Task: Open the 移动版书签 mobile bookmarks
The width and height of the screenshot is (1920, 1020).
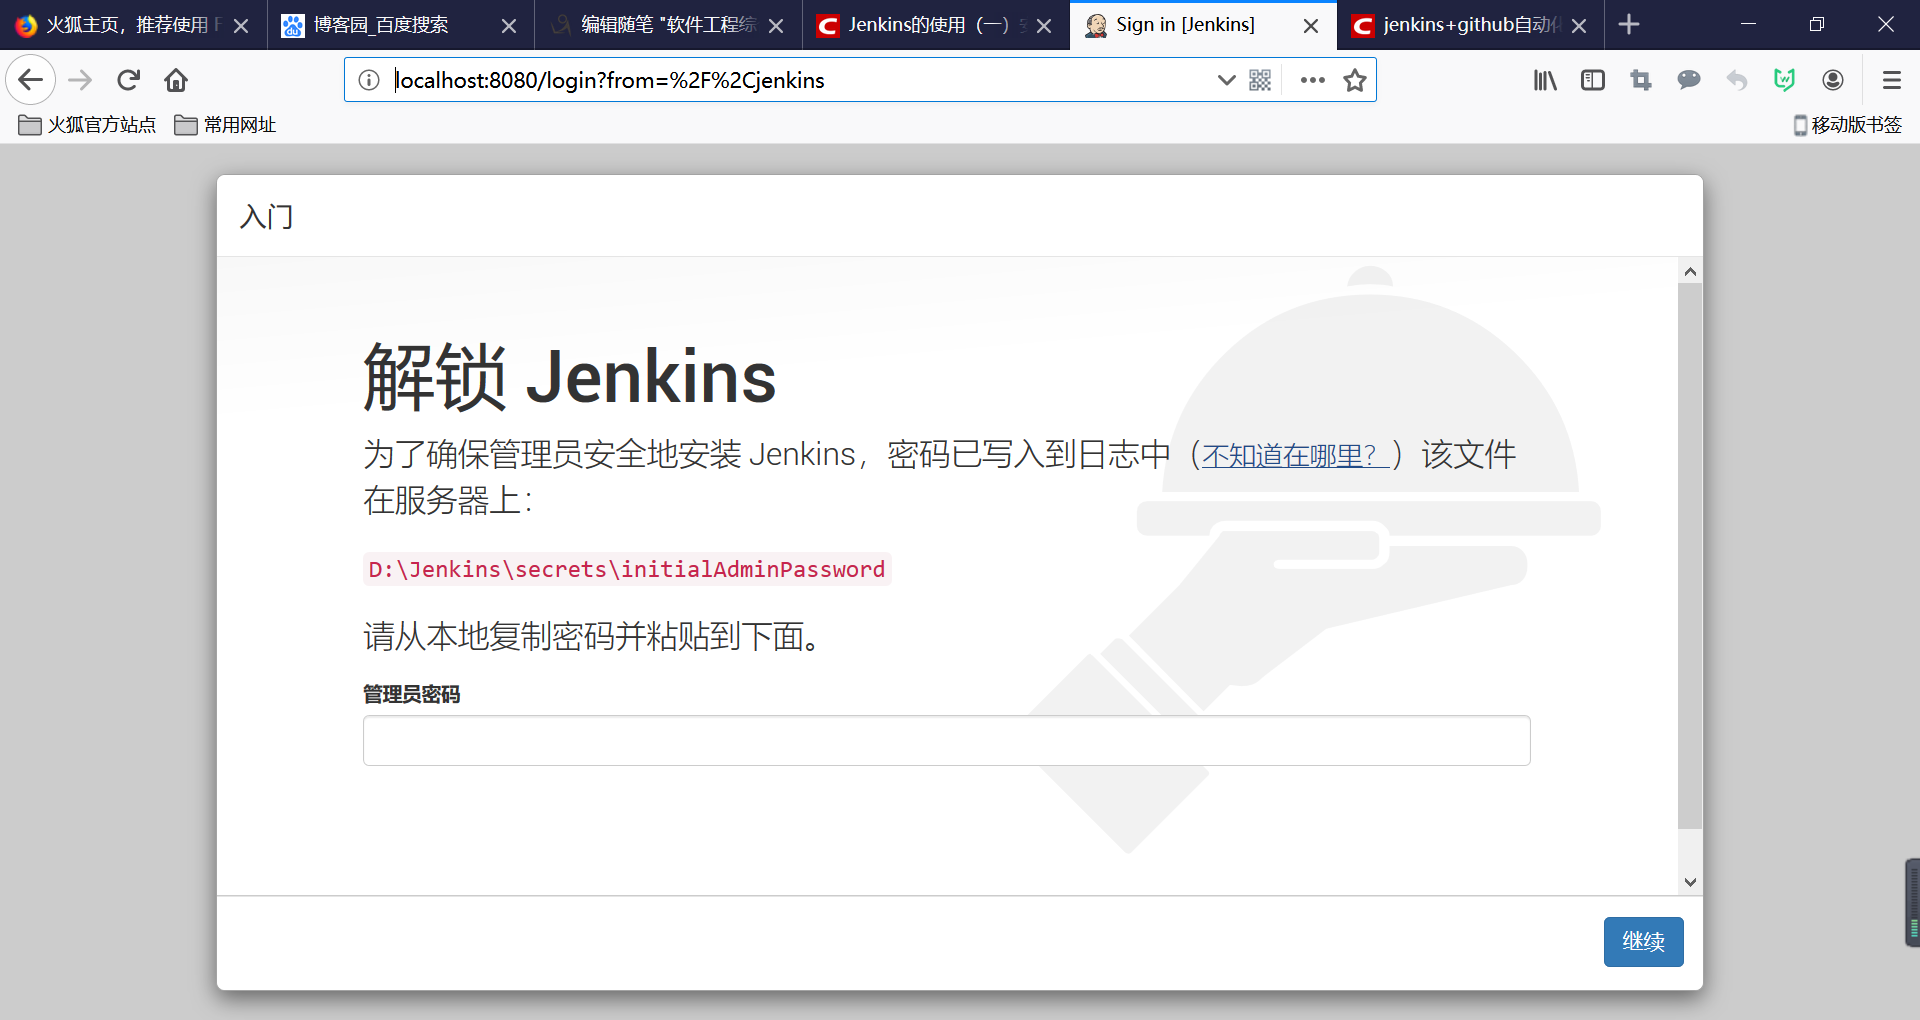Action: (1847, 125)
